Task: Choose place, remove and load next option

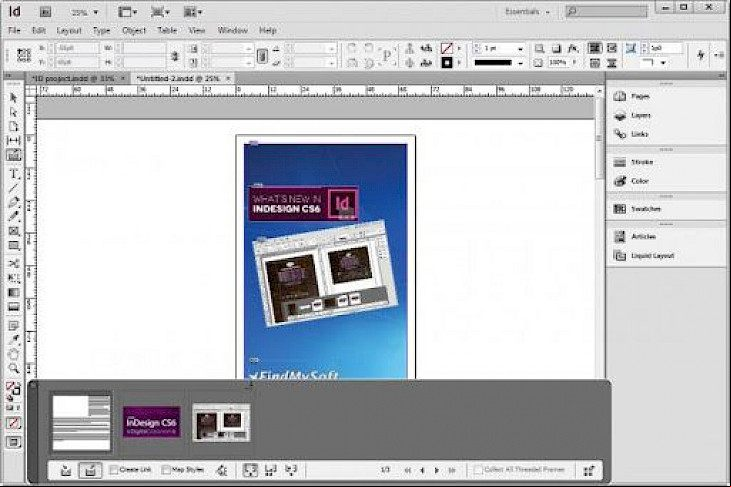Action: [250, 471]
